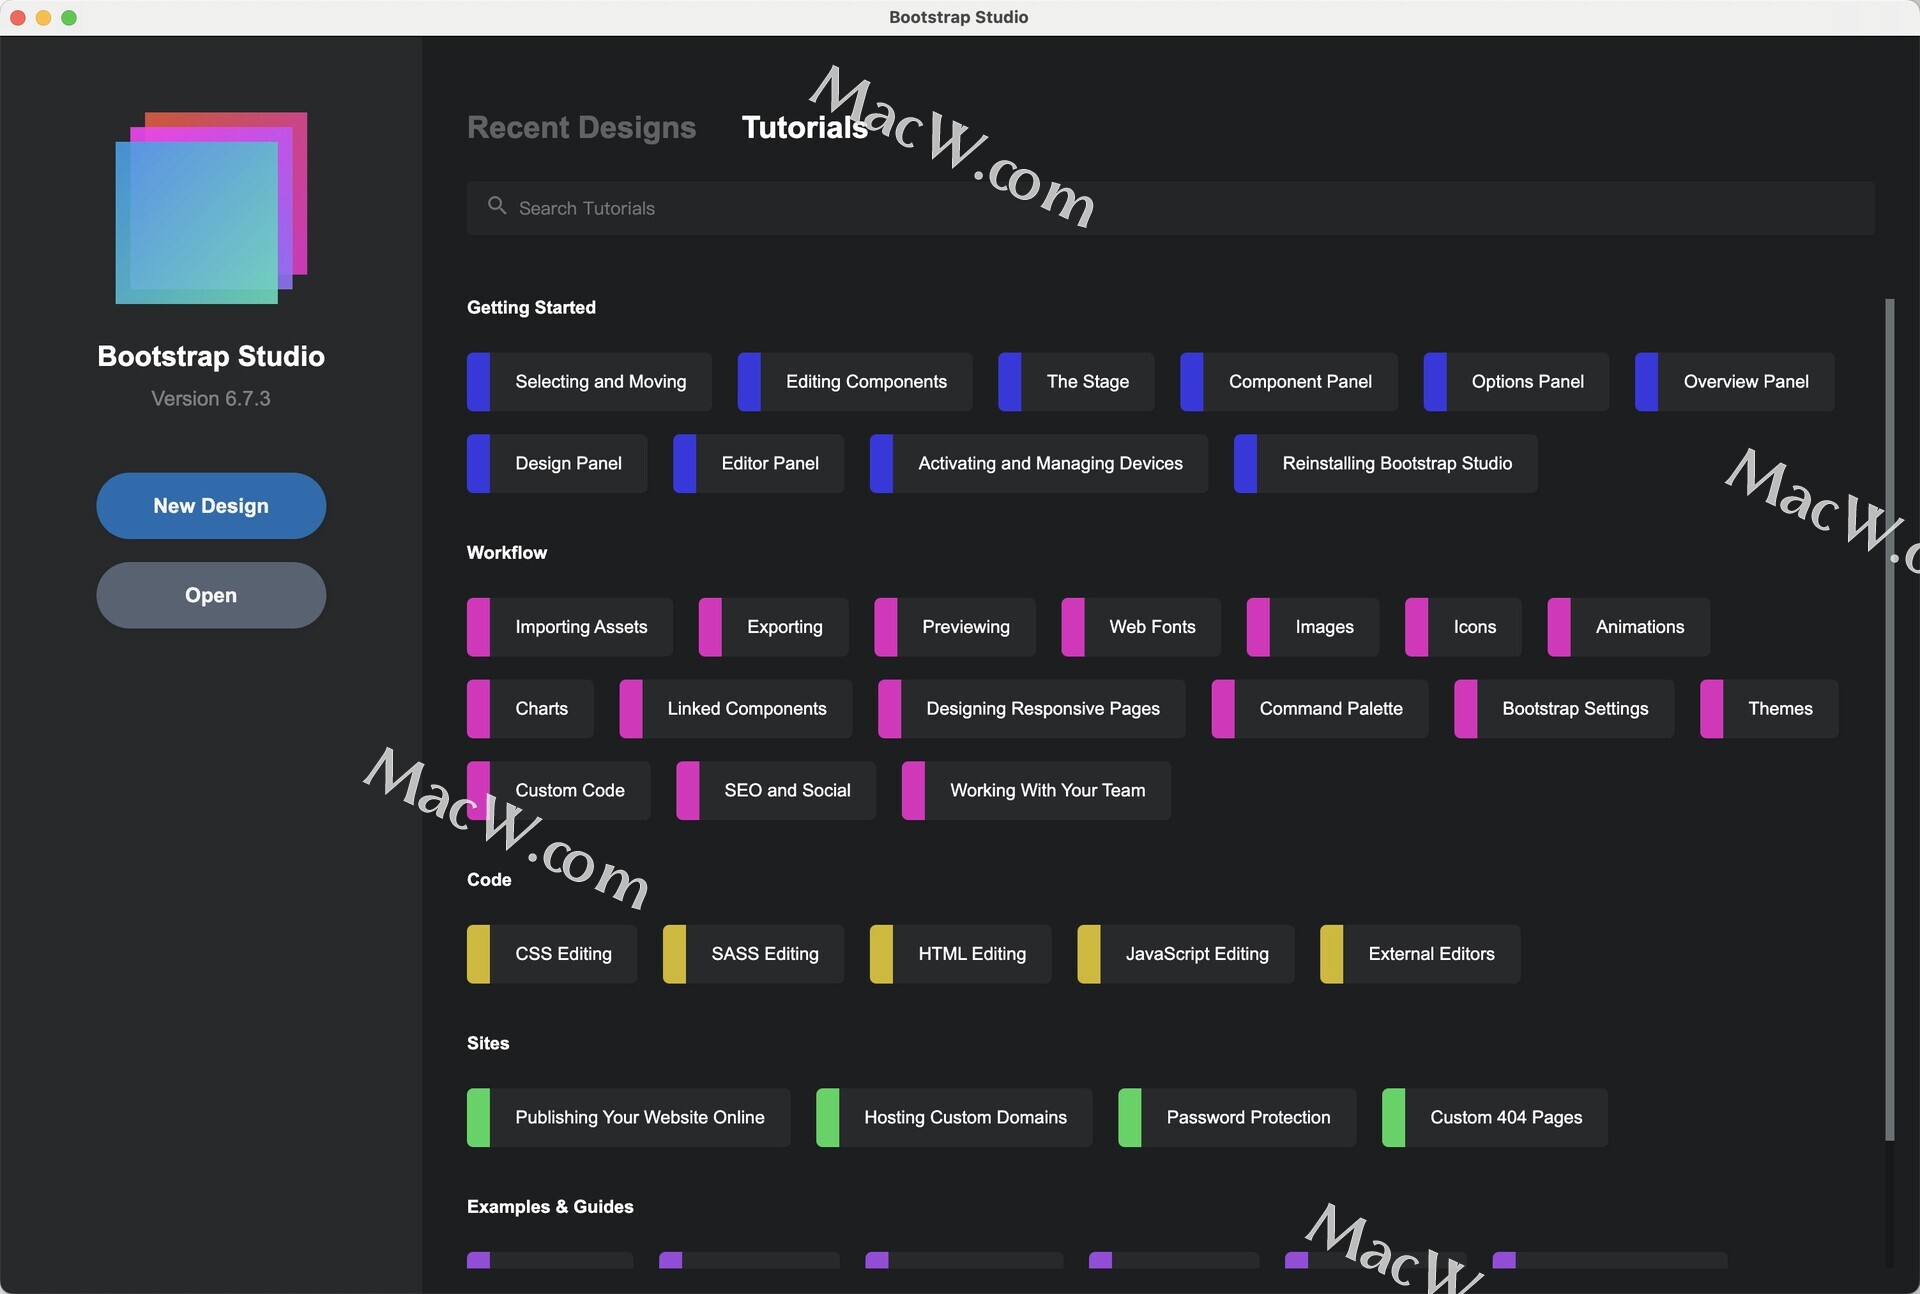
Task: Click the search magnifier icon
Action: pos(496,206)
